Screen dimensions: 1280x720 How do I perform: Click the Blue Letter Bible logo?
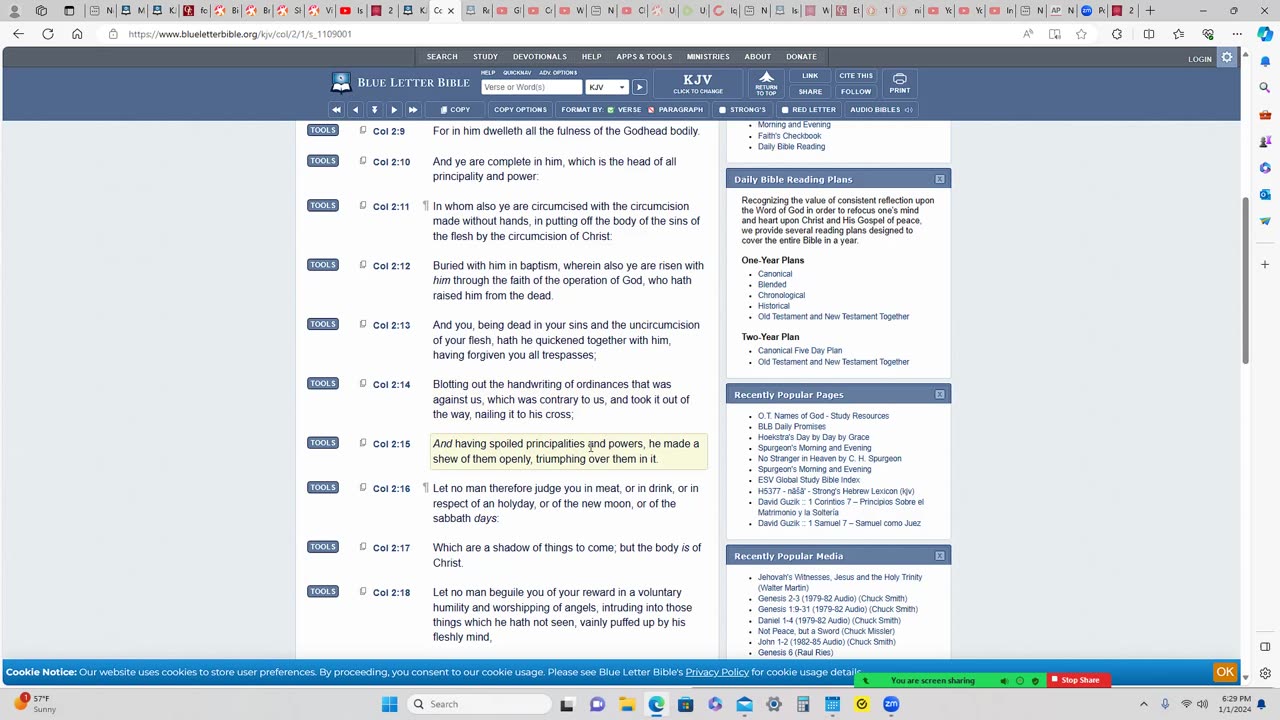400,82
